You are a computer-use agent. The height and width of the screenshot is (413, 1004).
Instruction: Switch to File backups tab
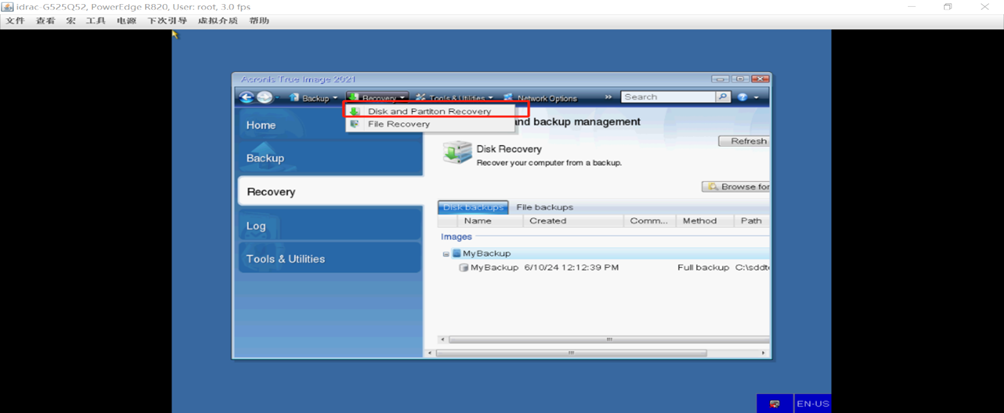[x=545, y=207]
